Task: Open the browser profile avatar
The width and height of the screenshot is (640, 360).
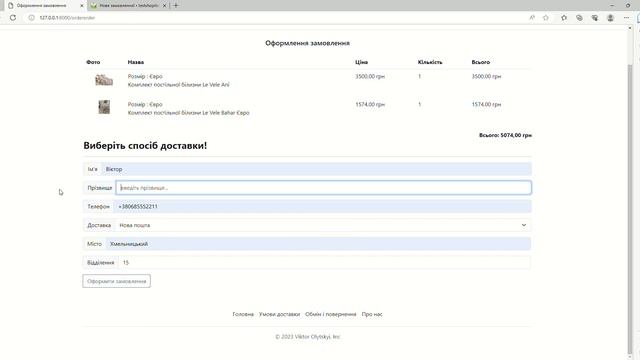Action: click(x=611, y=18)
